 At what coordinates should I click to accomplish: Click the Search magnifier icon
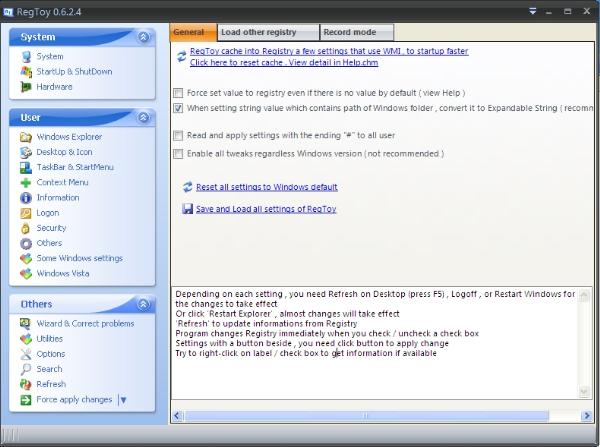click(x=26, y=369)
